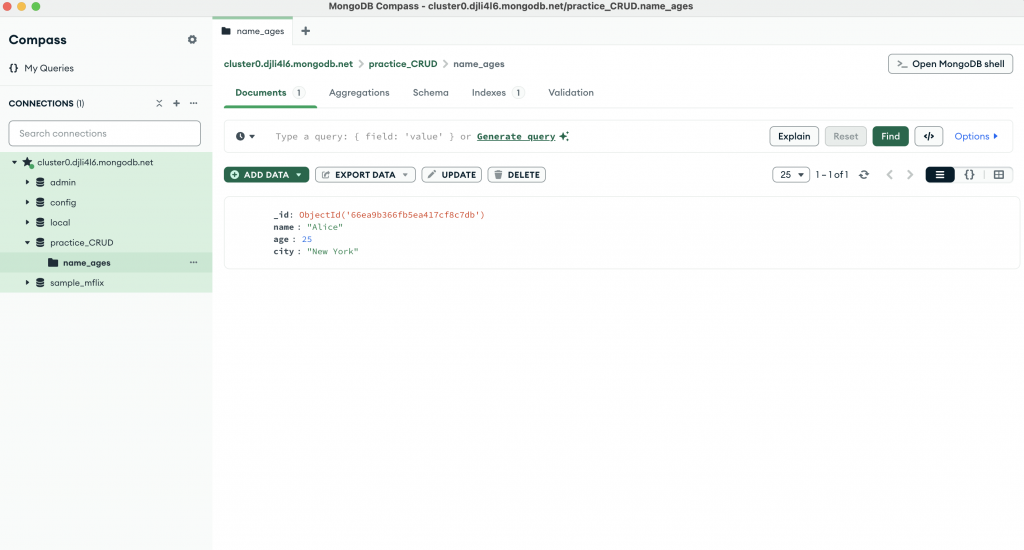
Task: Click the city value "New York"
Action: pyautogui.click(x=332, y=251)
